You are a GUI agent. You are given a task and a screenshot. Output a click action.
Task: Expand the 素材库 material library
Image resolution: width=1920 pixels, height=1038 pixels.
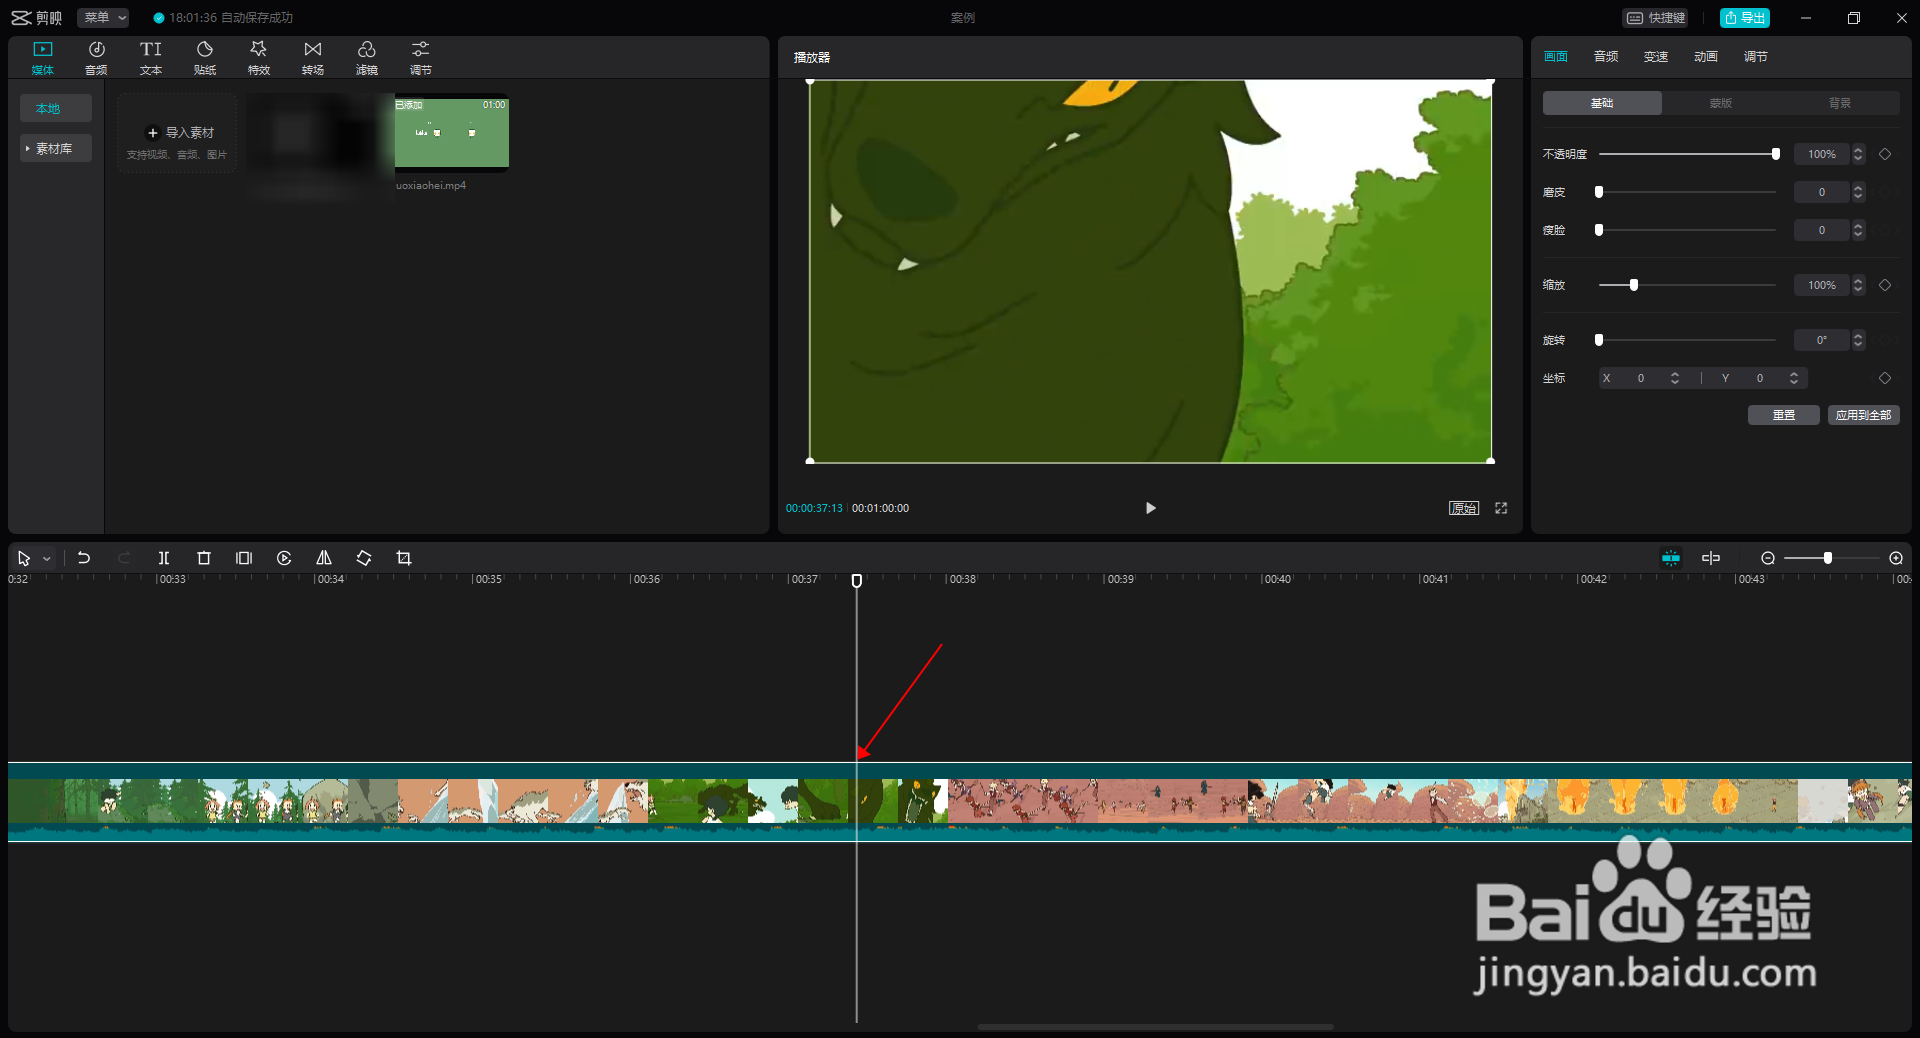pos(56,148)
